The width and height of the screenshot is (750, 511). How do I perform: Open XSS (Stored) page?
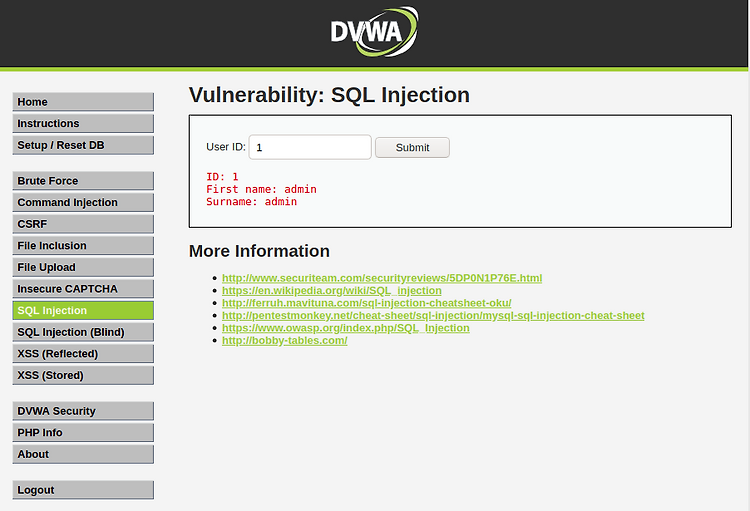[83, 375]
